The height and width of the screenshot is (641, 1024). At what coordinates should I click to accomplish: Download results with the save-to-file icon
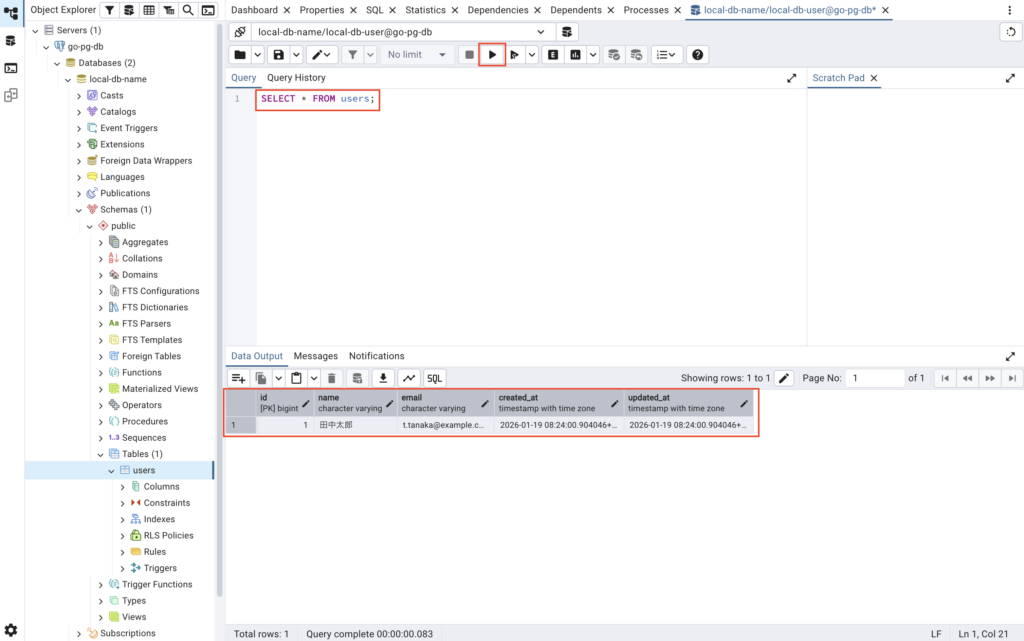[382, 378]
